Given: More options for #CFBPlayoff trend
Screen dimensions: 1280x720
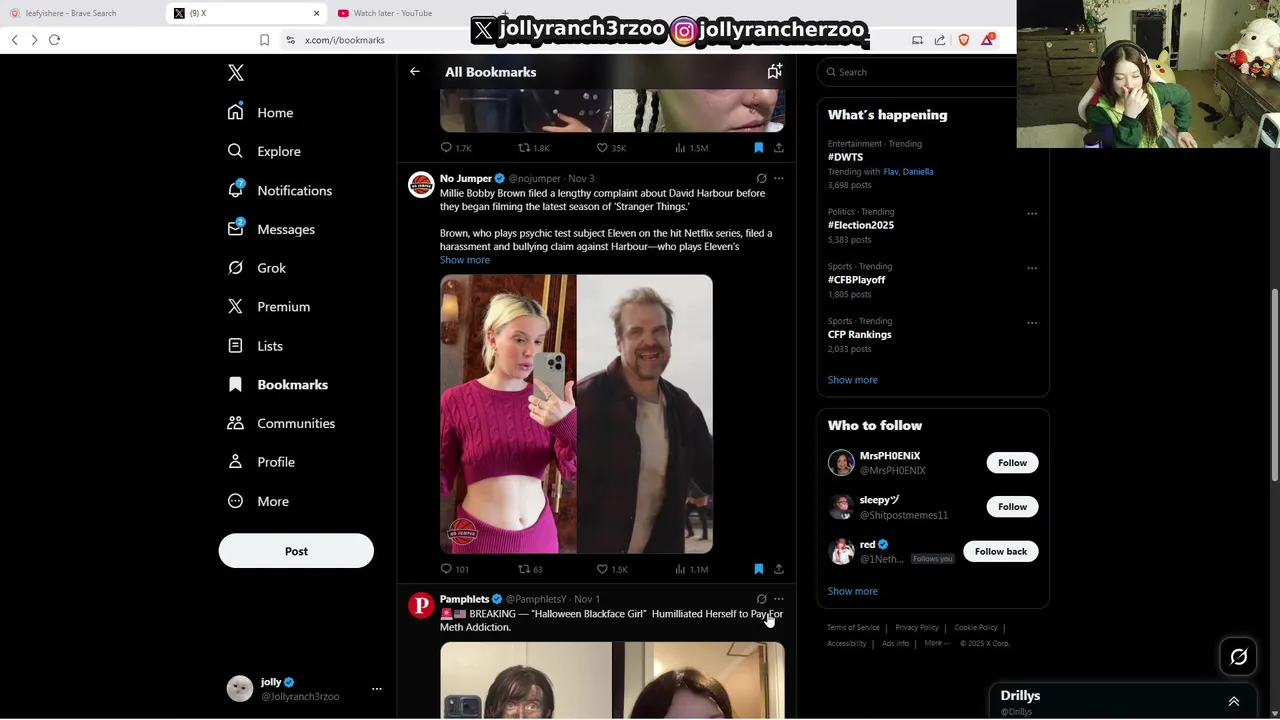Looking at the screenshot, I should 1032,268.
